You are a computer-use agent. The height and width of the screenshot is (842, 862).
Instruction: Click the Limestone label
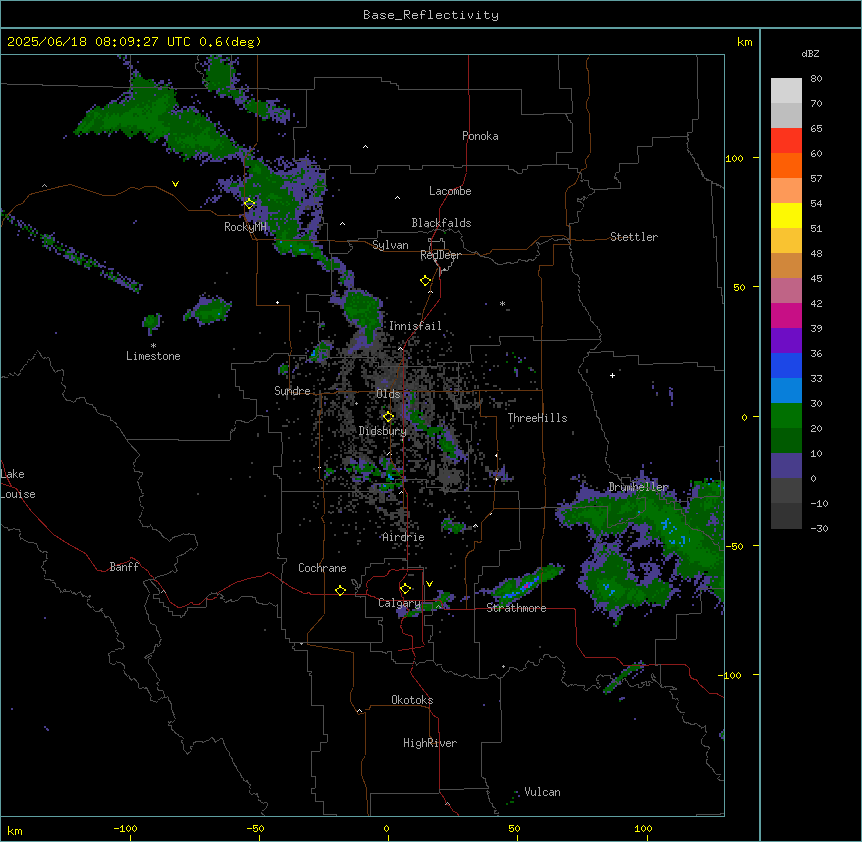coord(153,356)
